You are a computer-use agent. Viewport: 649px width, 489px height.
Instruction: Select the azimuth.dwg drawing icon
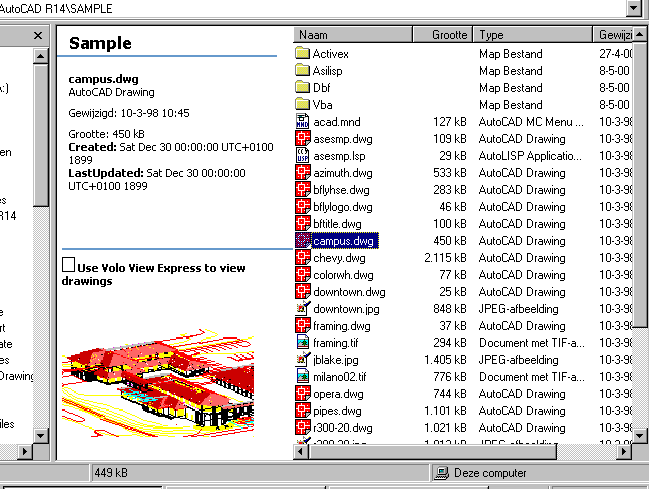(x=303, y=172)
